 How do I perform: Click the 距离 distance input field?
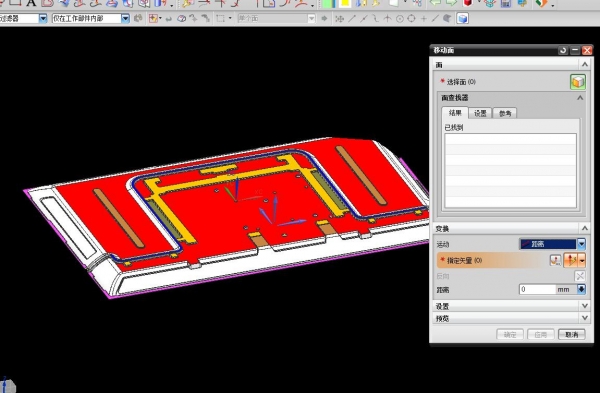tap(538, 289)
